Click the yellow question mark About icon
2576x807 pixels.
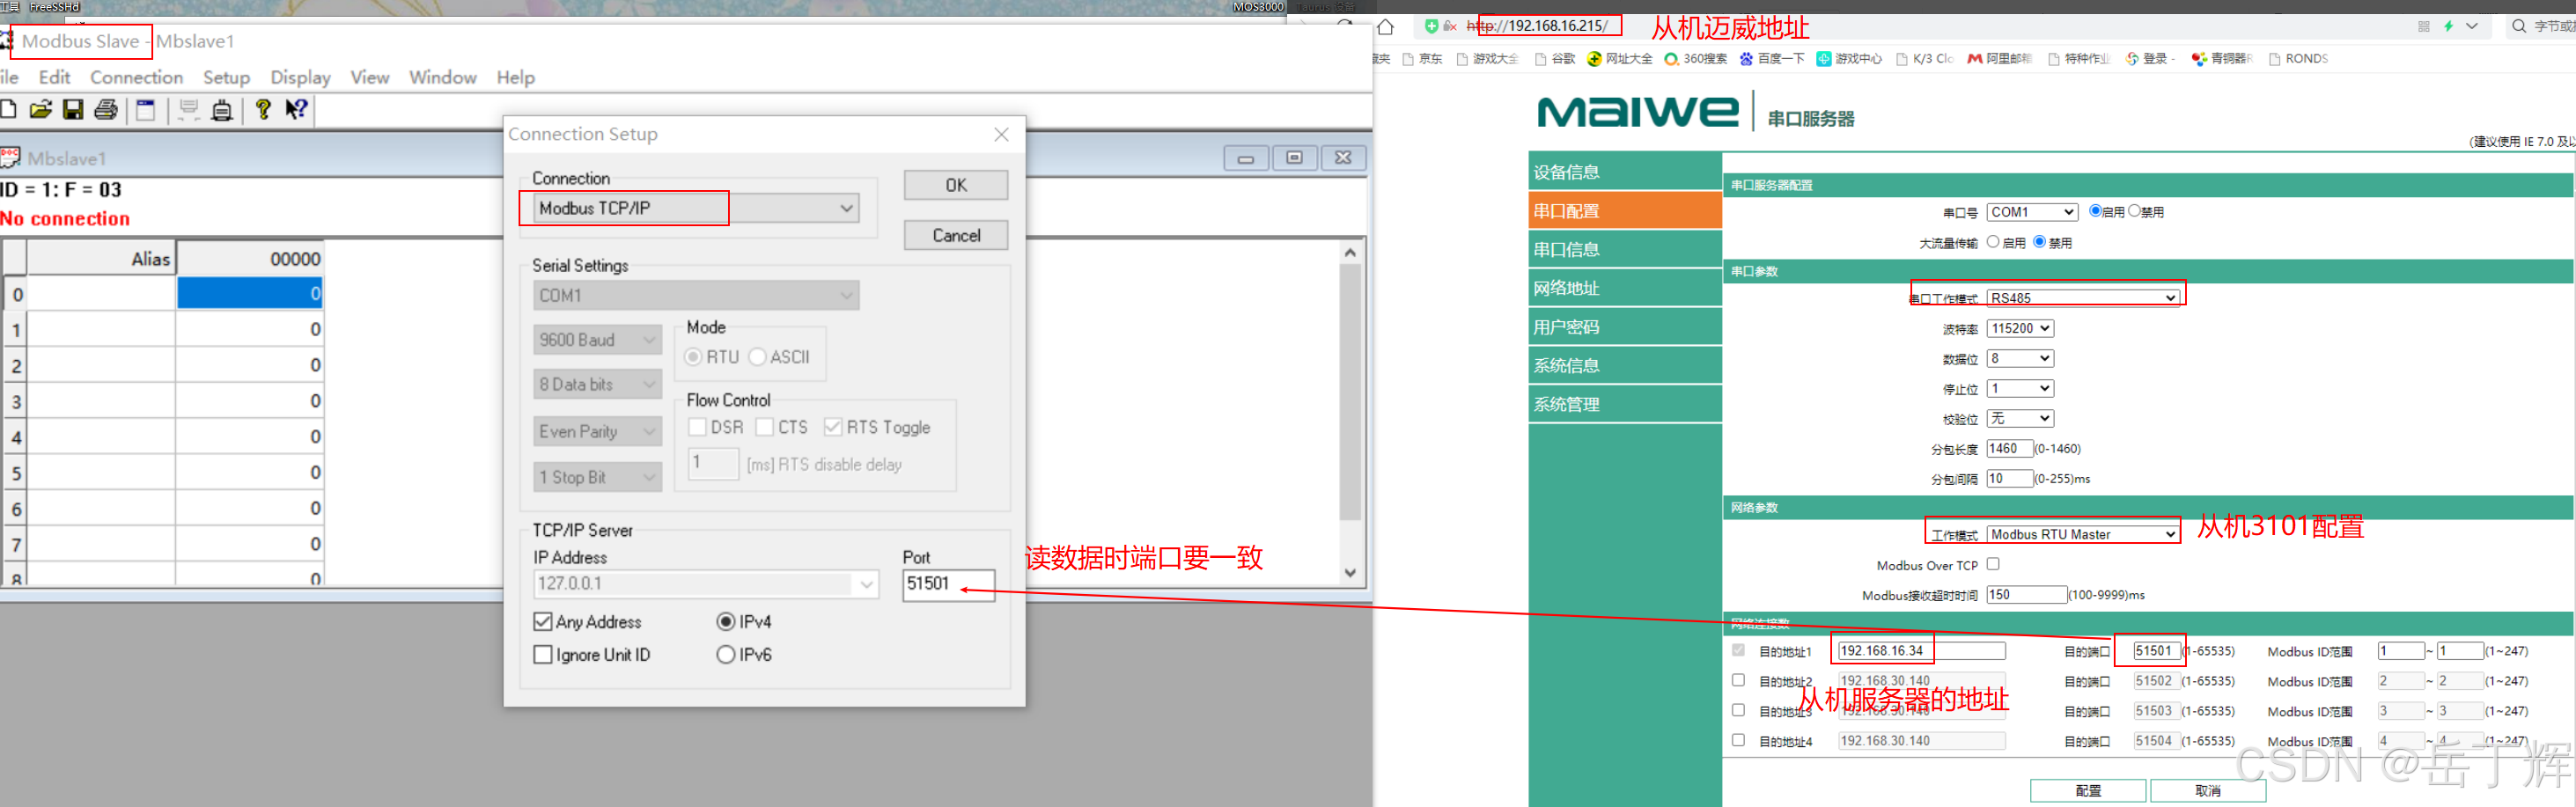(263, 109)
